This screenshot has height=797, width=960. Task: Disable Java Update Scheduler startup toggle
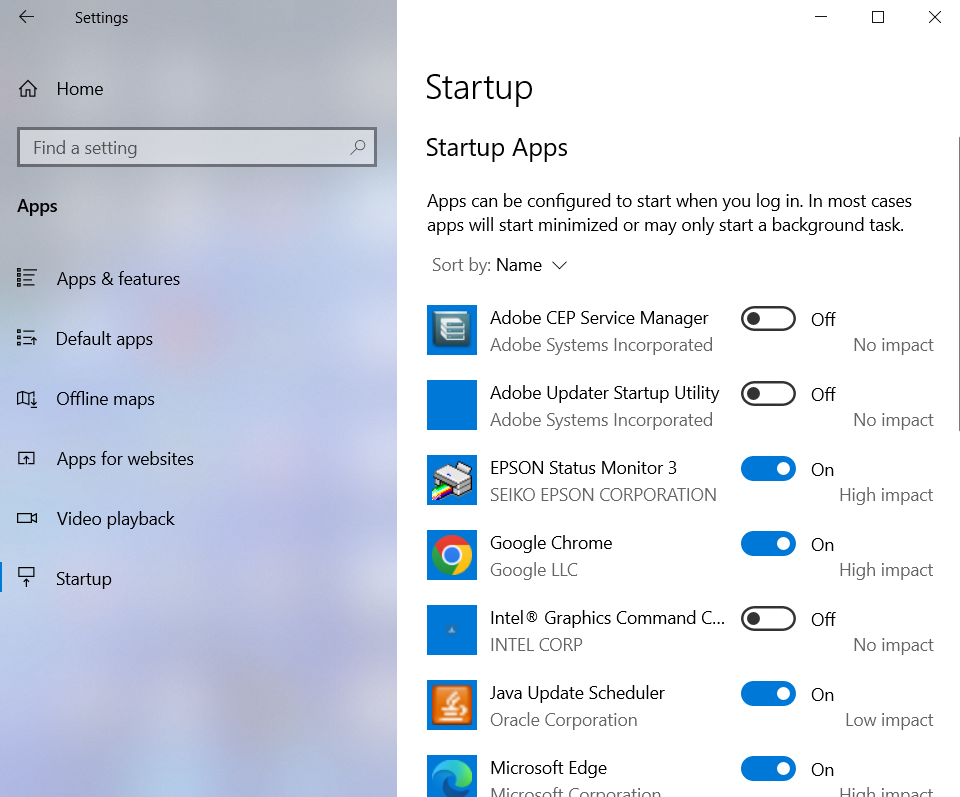(x=768, y=694)
